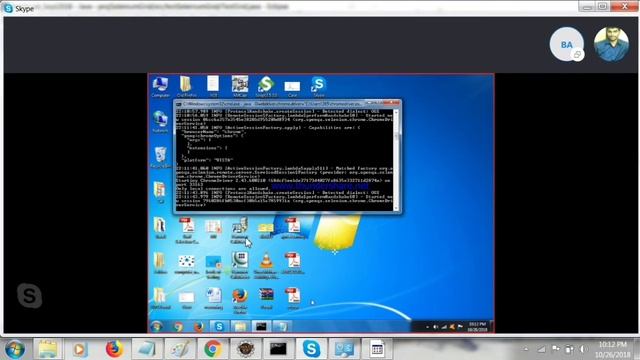Open the folder icon beside Computer on shared desktop
Viewport: 640px width, 360px height.
click(x=186, y=87)
